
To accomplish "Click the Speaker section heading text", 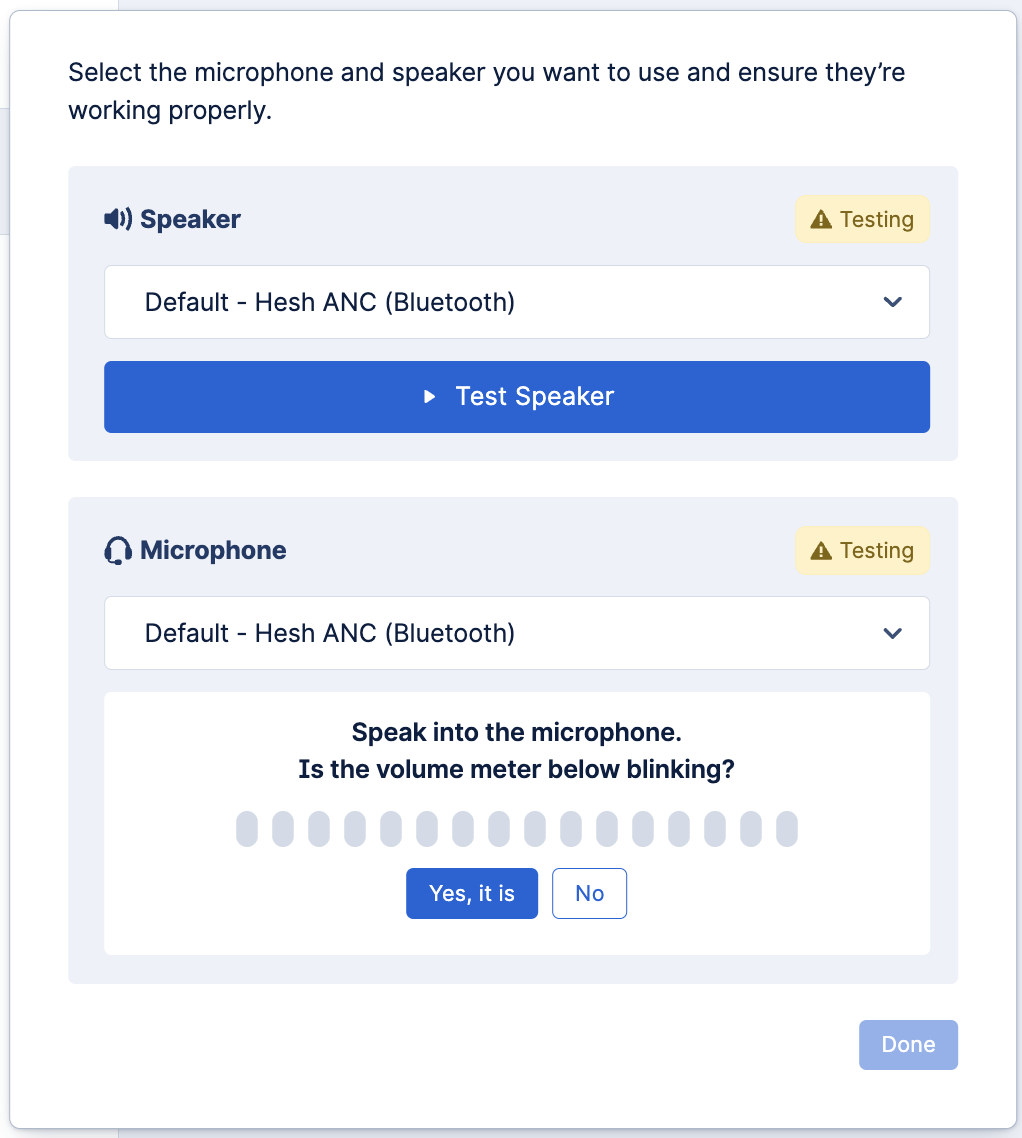I will click(190, 219).
